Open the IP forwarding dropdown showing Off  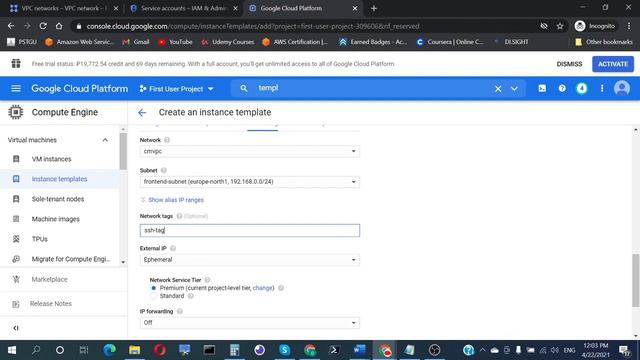250,323
